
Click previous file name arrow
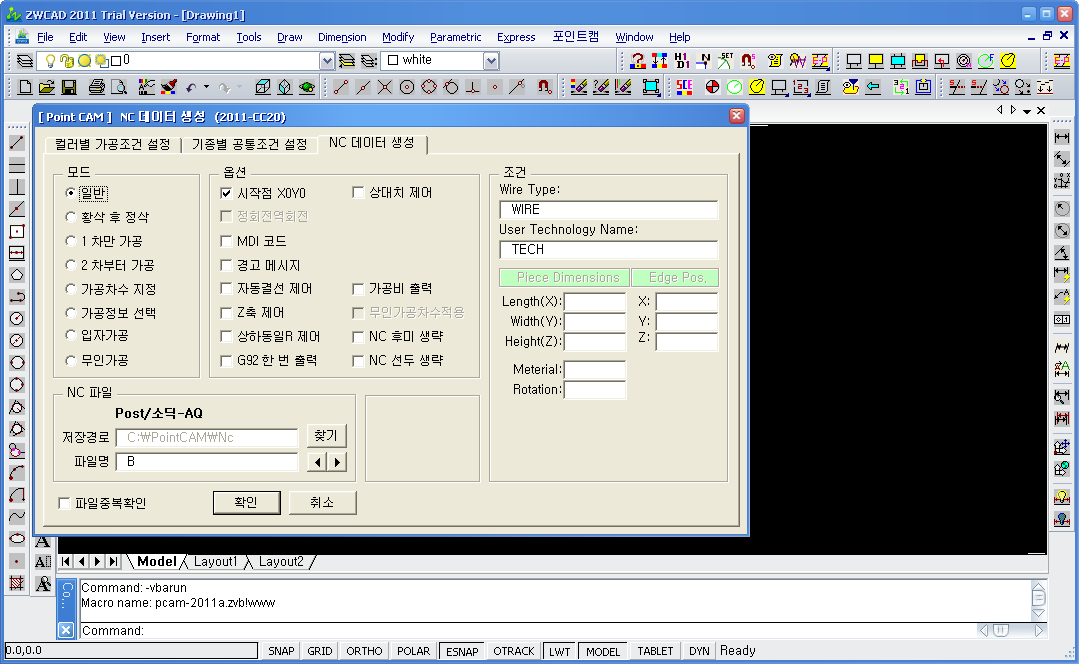[x=317, y=462]
